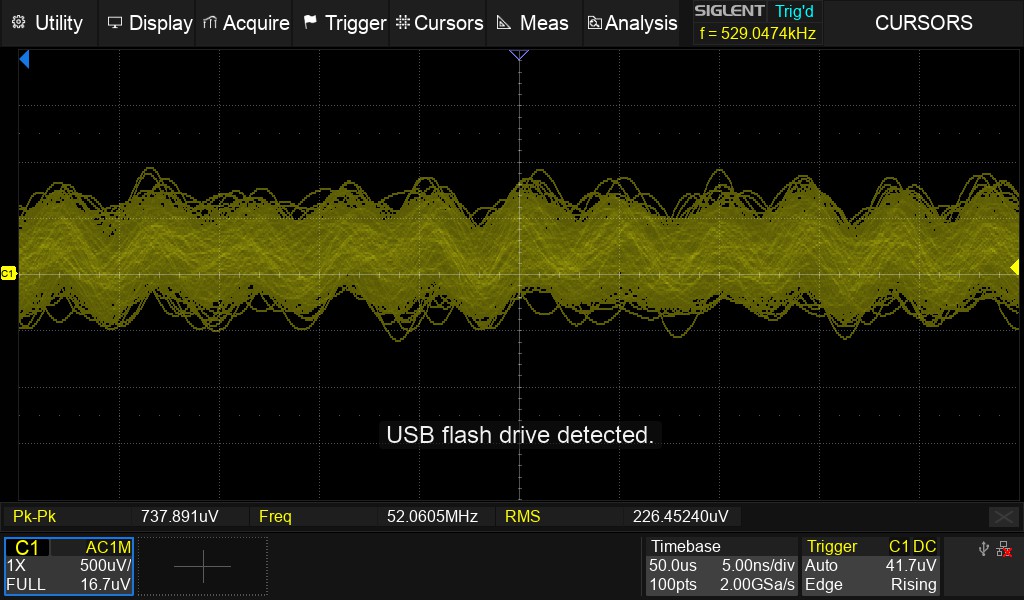Click the Trig'd trigger status indicator
The height and width of the screenshot is (600, 1024).
click(x=794, y=12)
